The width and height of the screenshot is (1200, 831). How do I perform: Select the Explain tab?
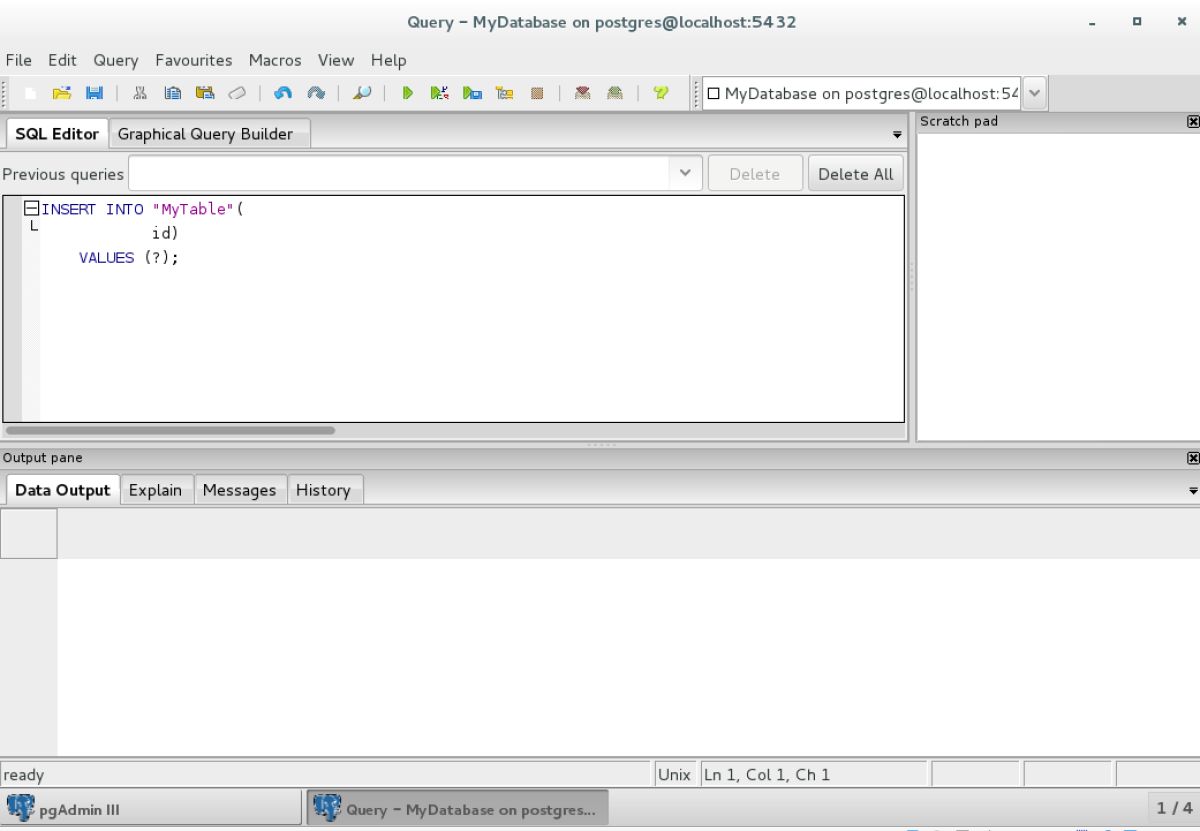(x=156, y=490)
